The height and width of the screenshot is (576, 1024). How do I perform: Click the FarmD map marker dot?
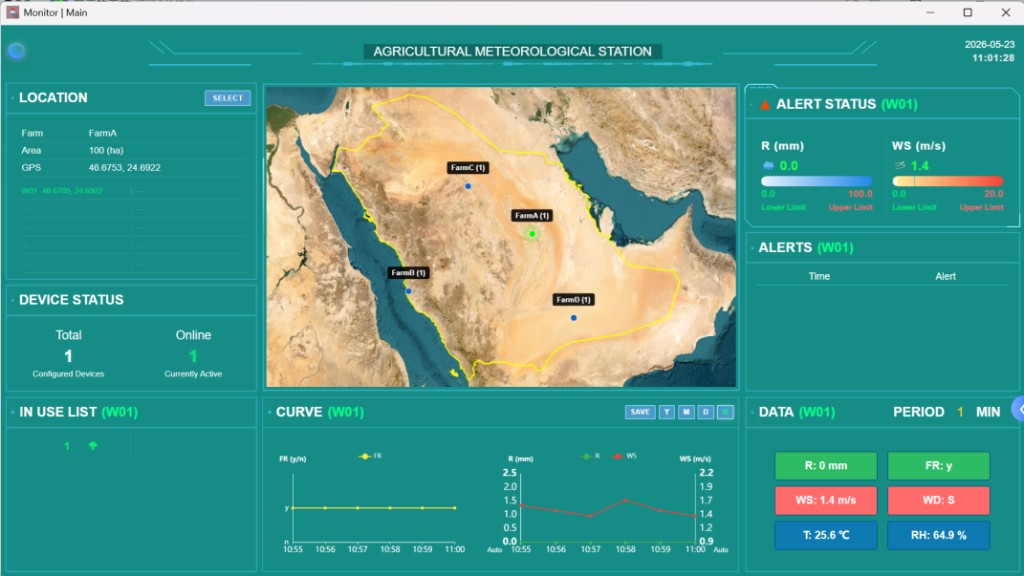click(573, 318)
